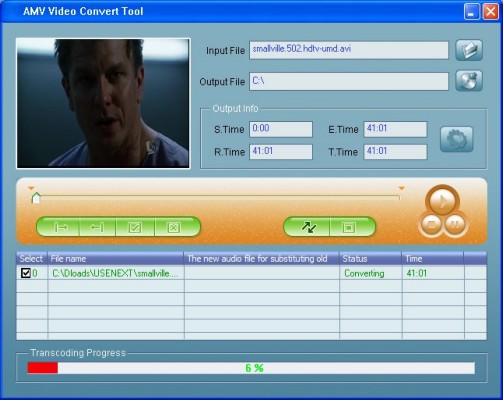Click the Input File field
This screenshot has height=400, width=503.
pyautogui.click(x=349, y=50)
